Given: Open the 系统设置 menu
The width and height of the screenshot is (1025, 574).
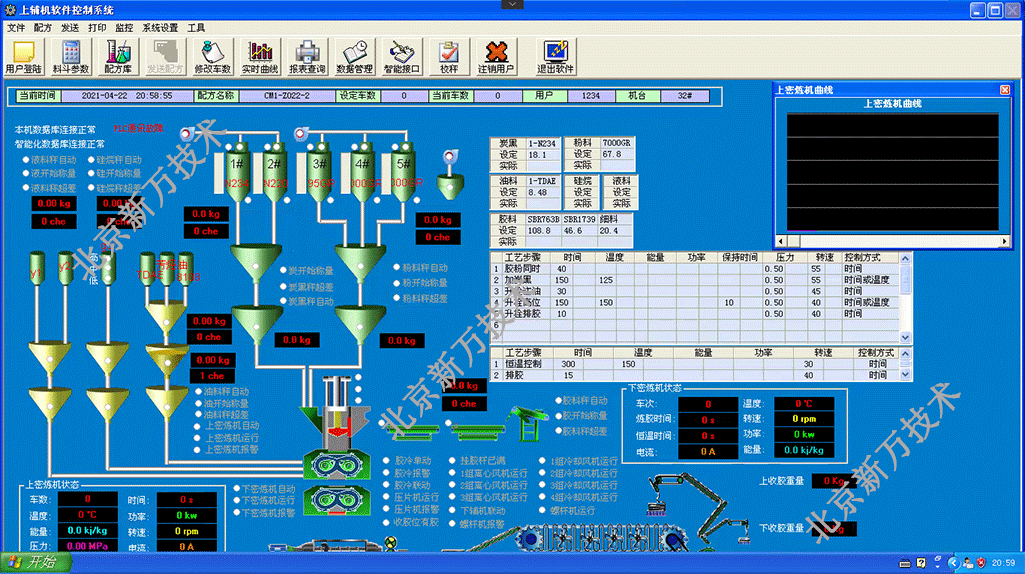Looking at the screenshot, I should coord(160,28).
